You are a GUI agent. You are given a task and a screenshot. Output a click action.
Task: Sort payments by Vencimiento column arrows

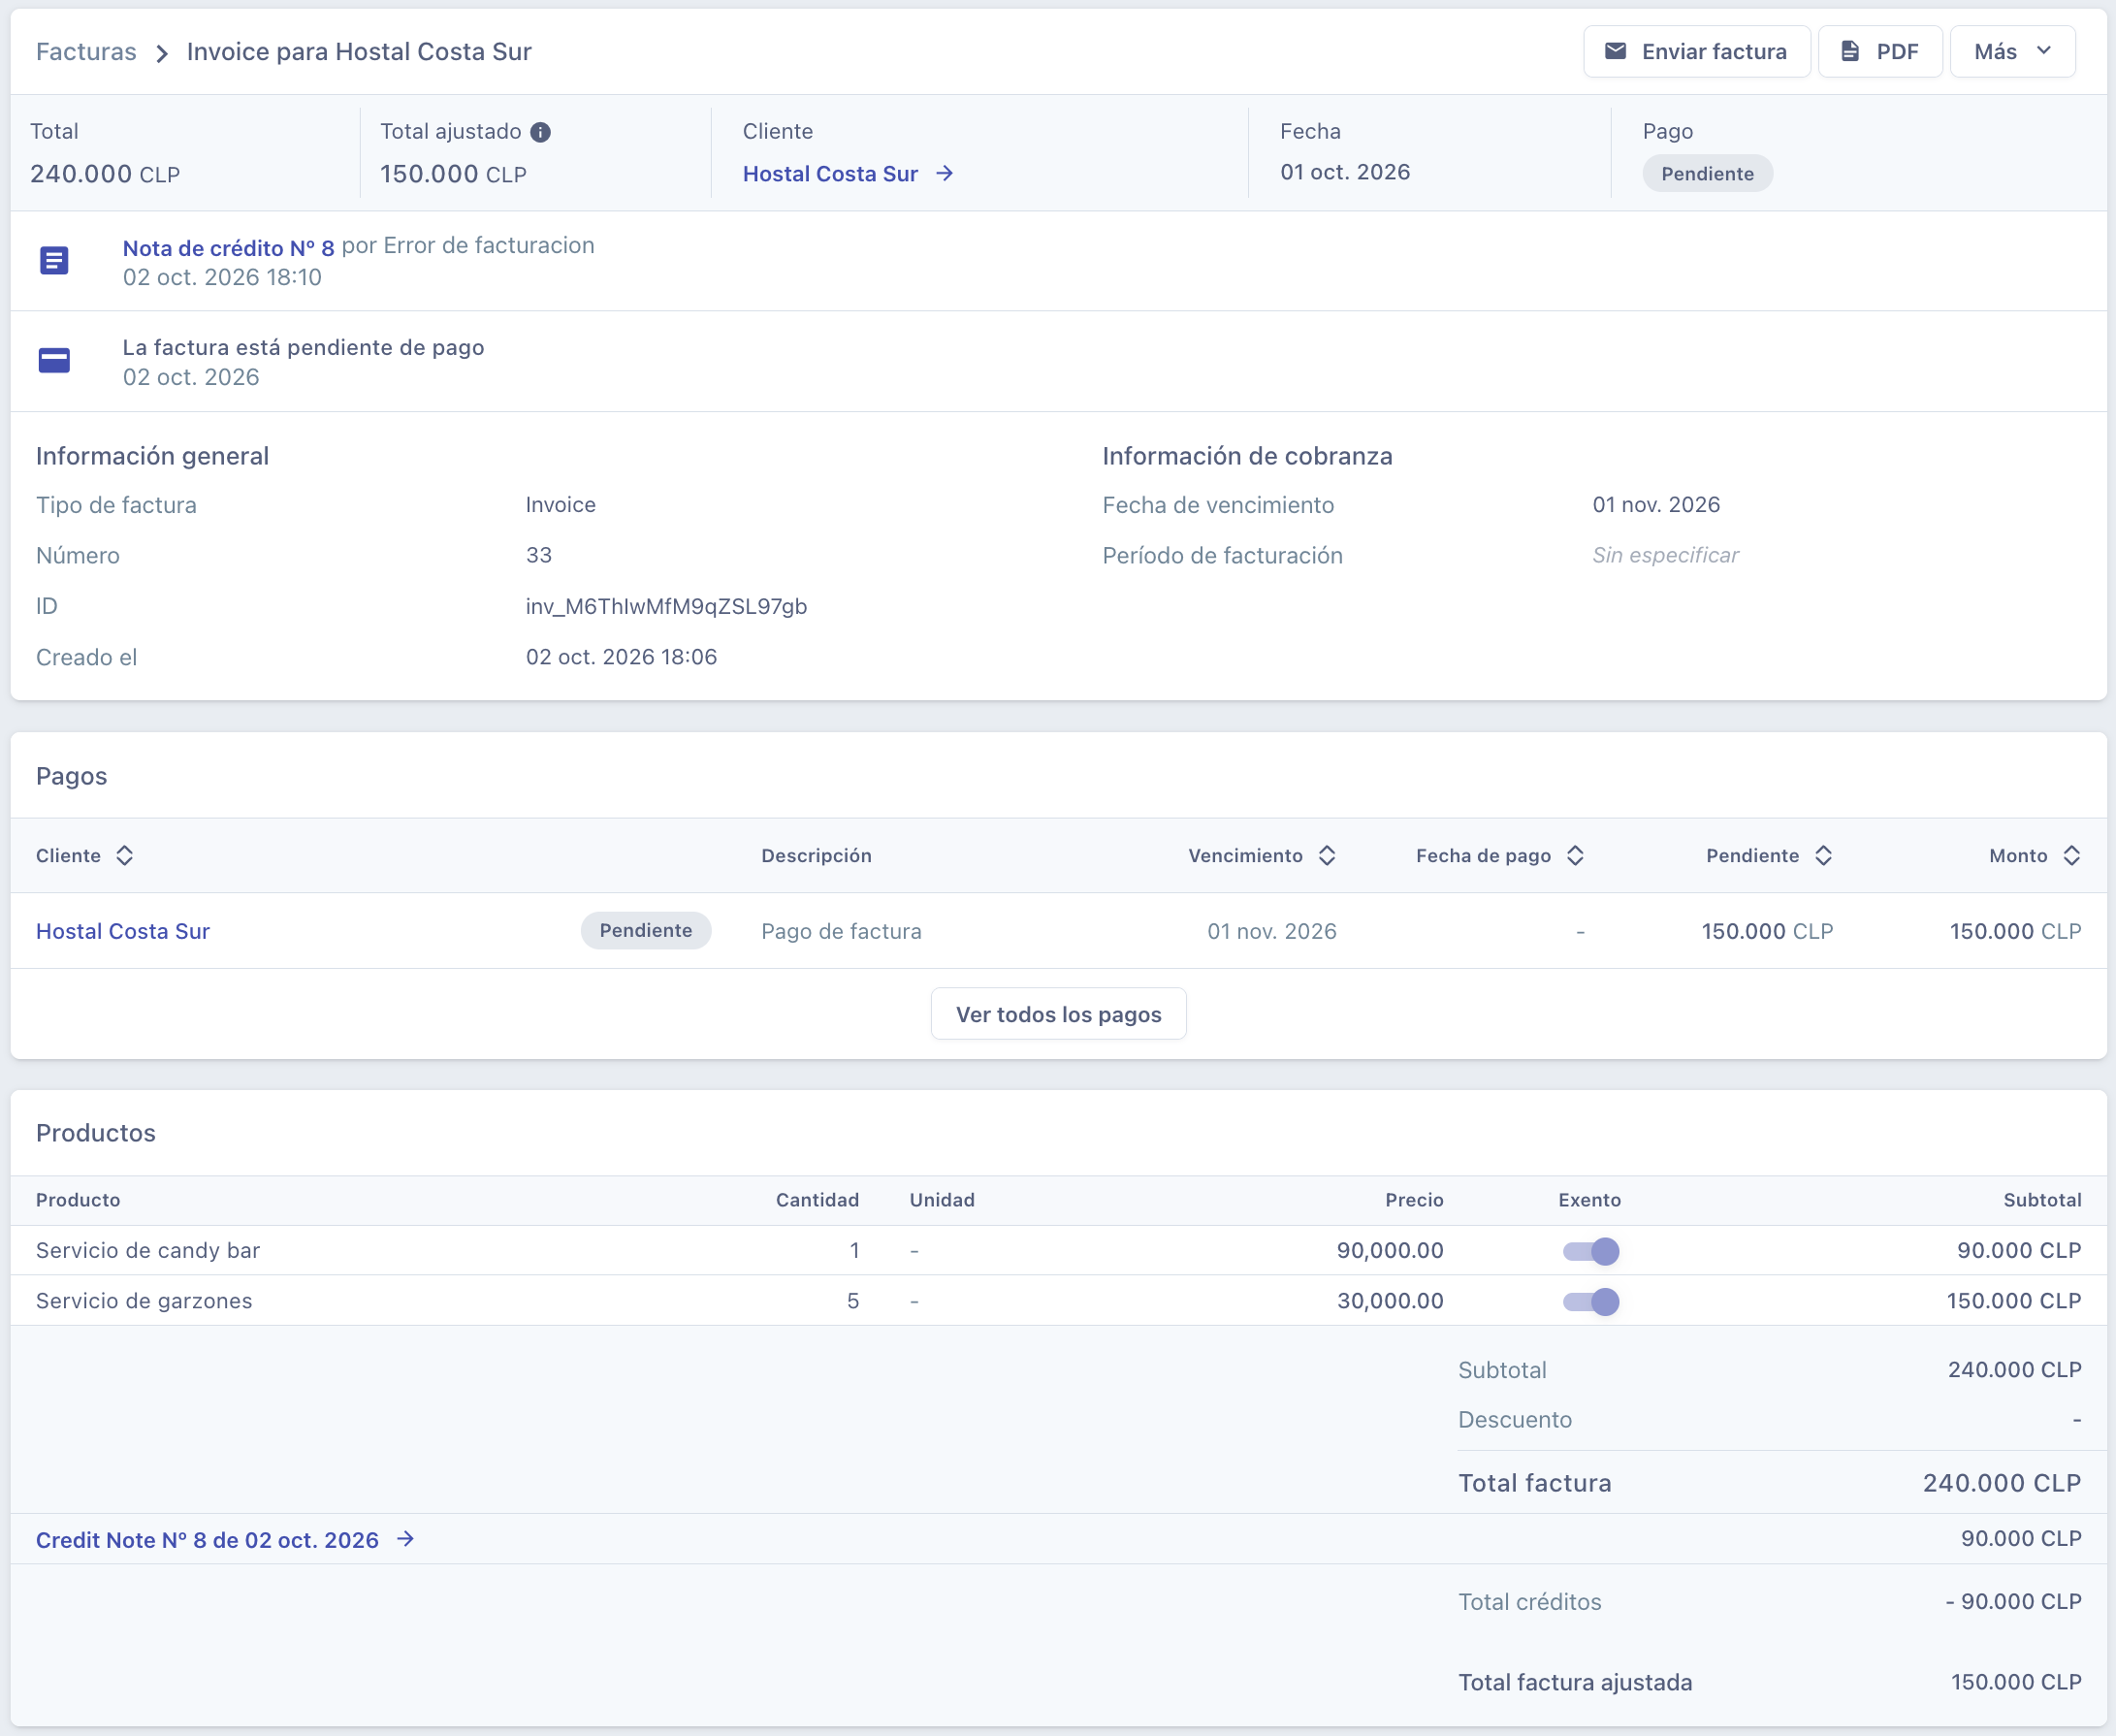click(1327, 855)
